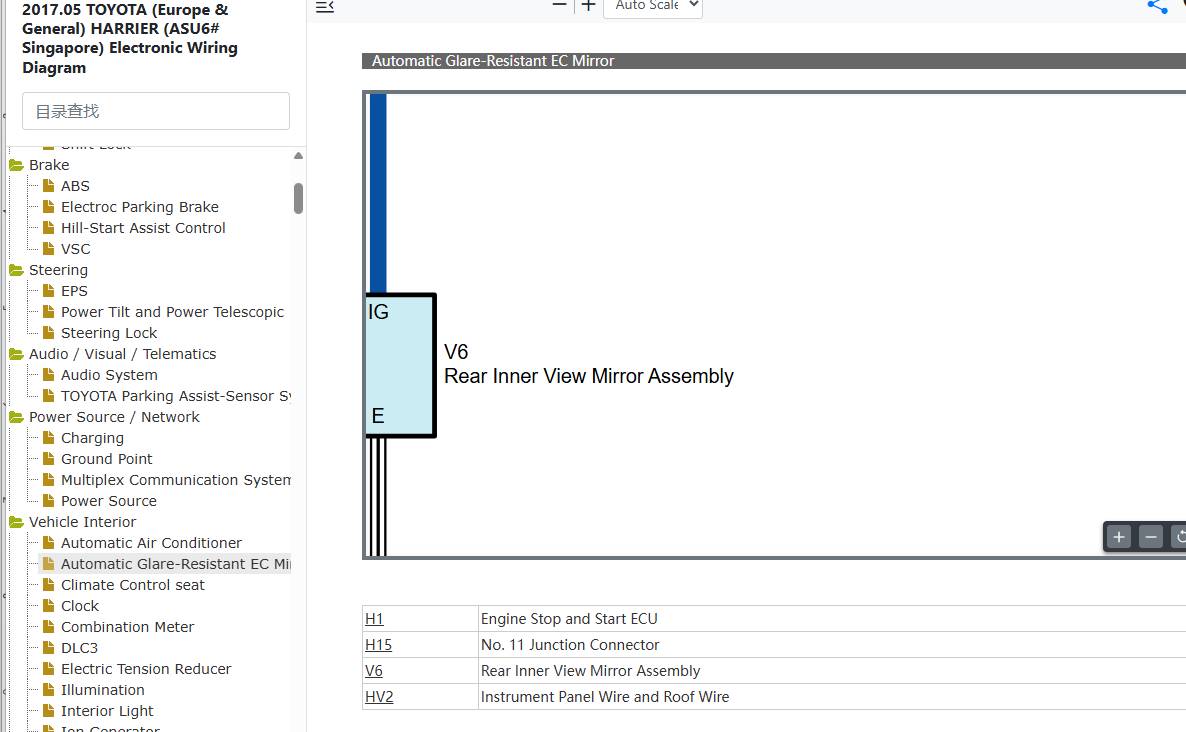1186x732 pixels.
Task: Open the V6 connector link
Action: [374, 671]
